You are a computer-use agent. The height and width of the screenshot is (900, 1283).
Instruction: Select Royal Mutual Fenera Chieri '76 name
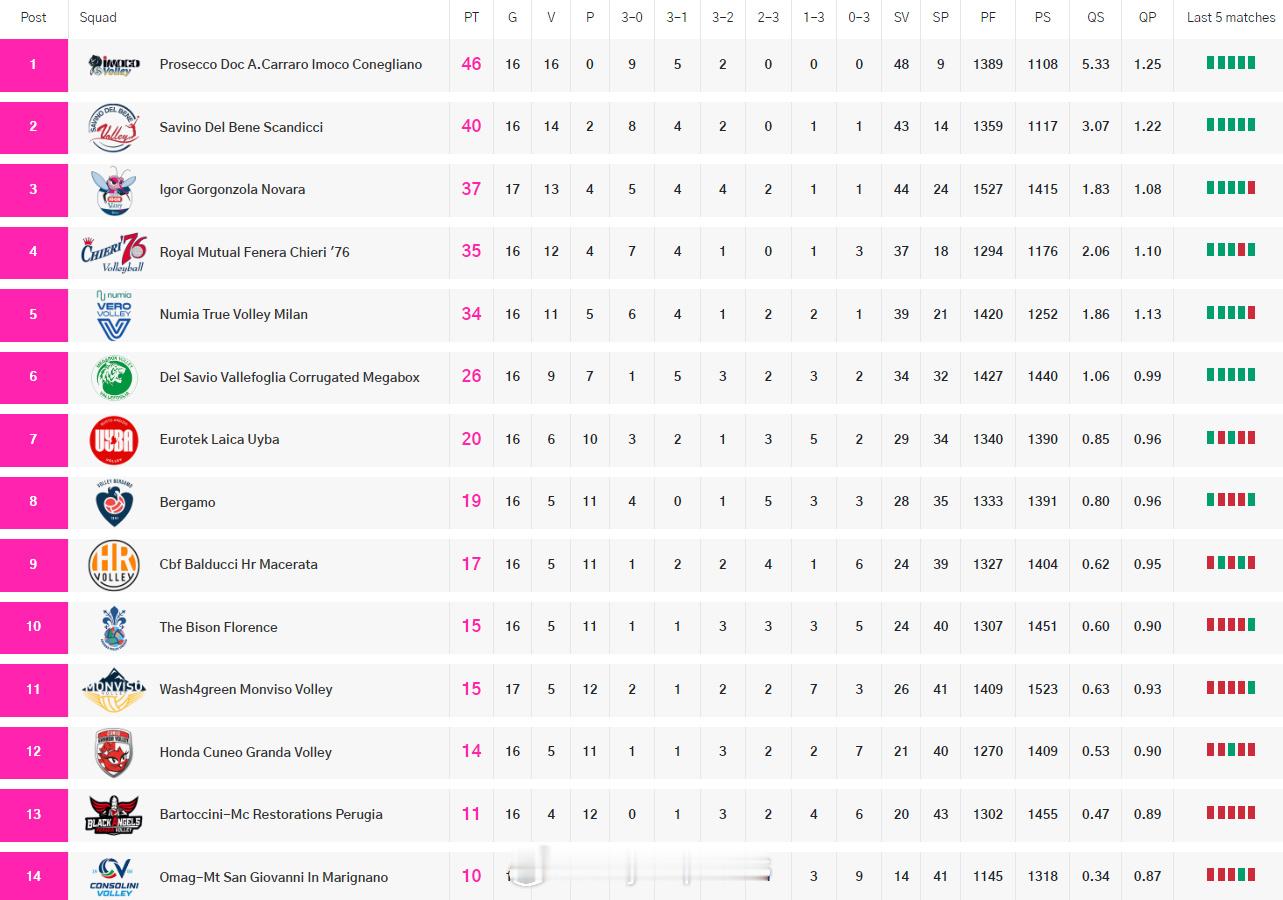[255, 252]
